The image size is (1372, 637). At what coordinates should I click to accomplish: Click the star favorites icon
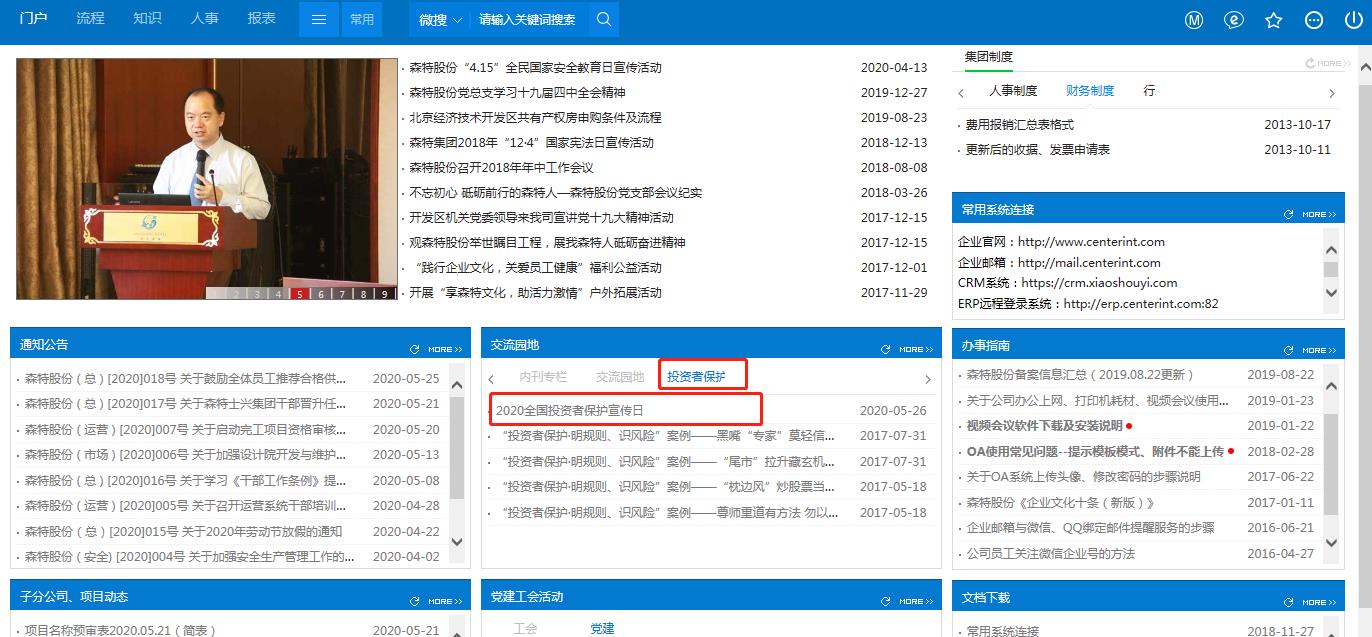click(1273, 19)
